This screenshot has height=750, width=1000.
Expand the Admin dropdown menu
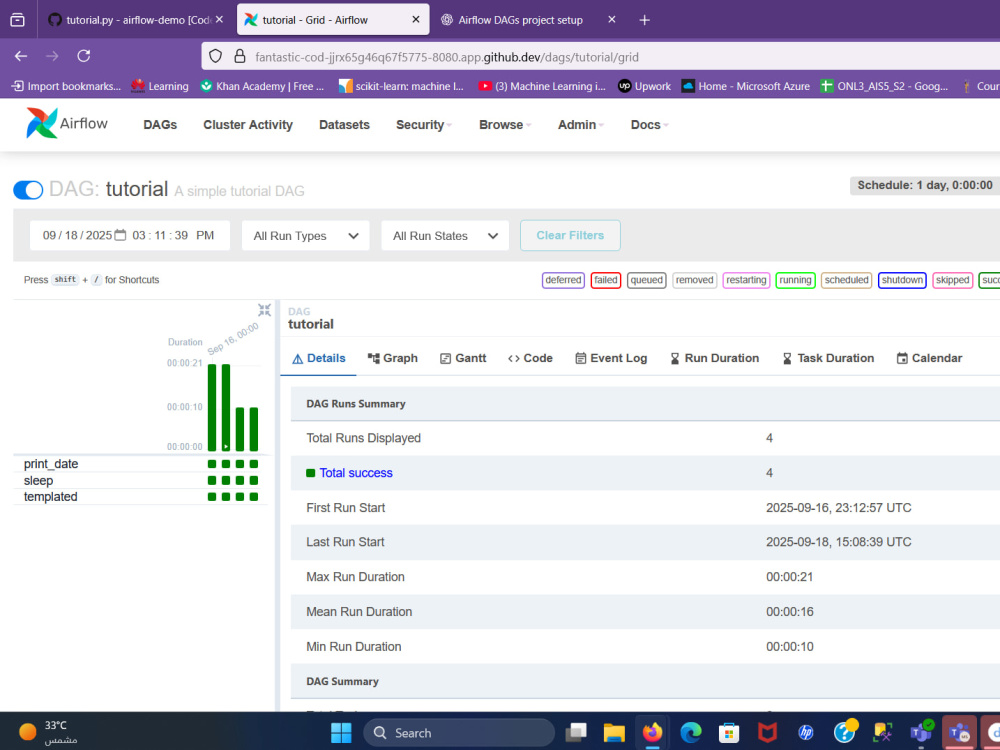coord(580,125)
